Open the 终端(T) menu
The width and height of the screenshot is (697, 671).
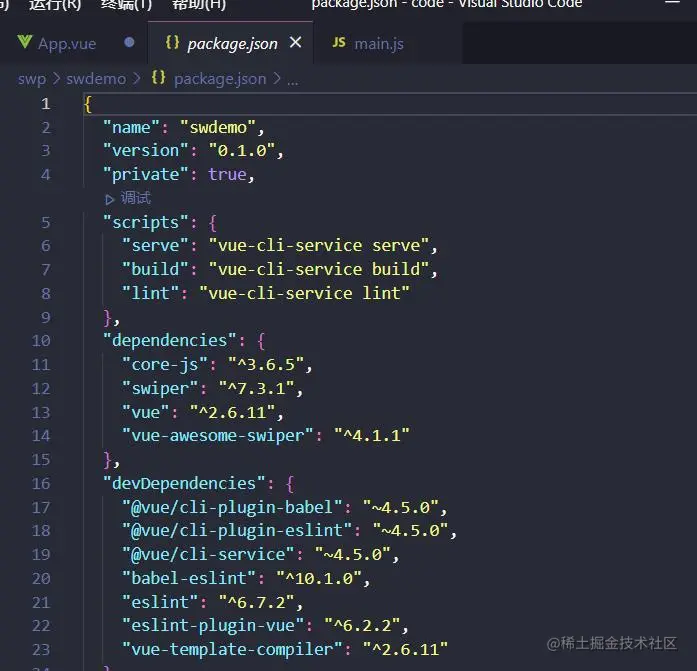pos(126,4)
